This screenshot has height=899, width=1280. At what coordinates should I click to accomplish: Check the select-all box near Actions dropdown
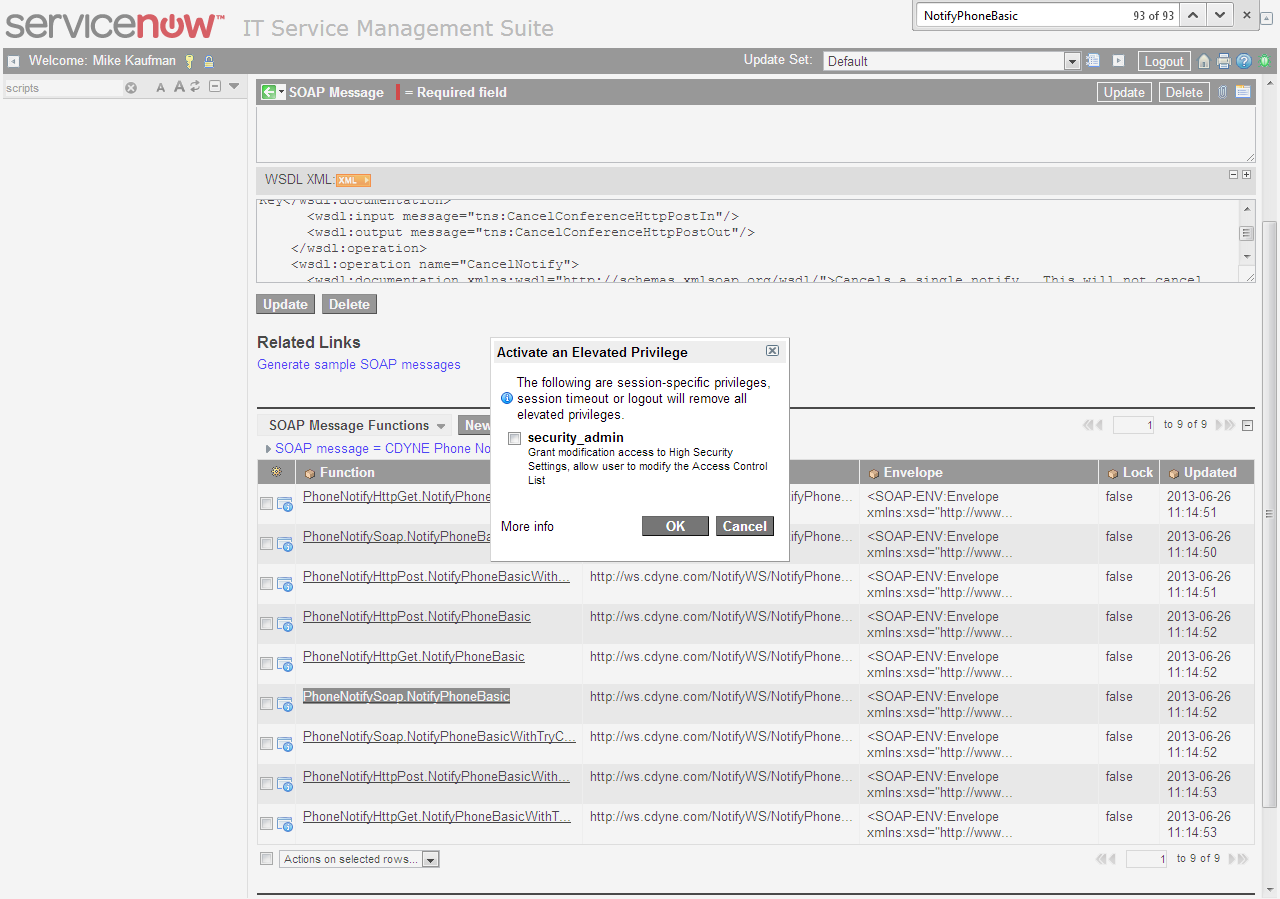click(265, 858)
